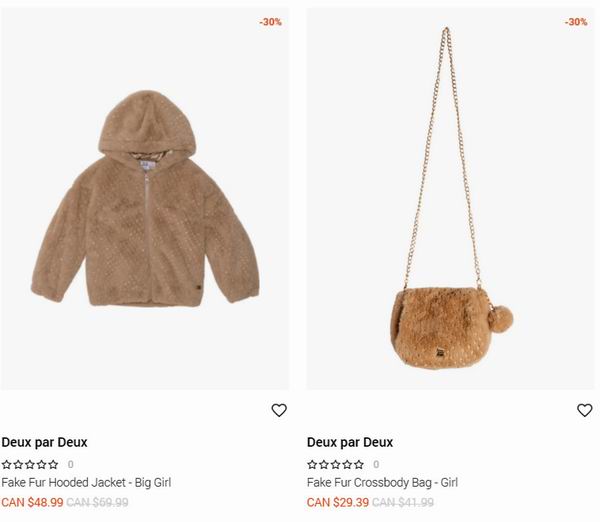Click the struck-through CAN $69.99 price
The width and height of the screenshot is (600, 522).
[97, 502]
